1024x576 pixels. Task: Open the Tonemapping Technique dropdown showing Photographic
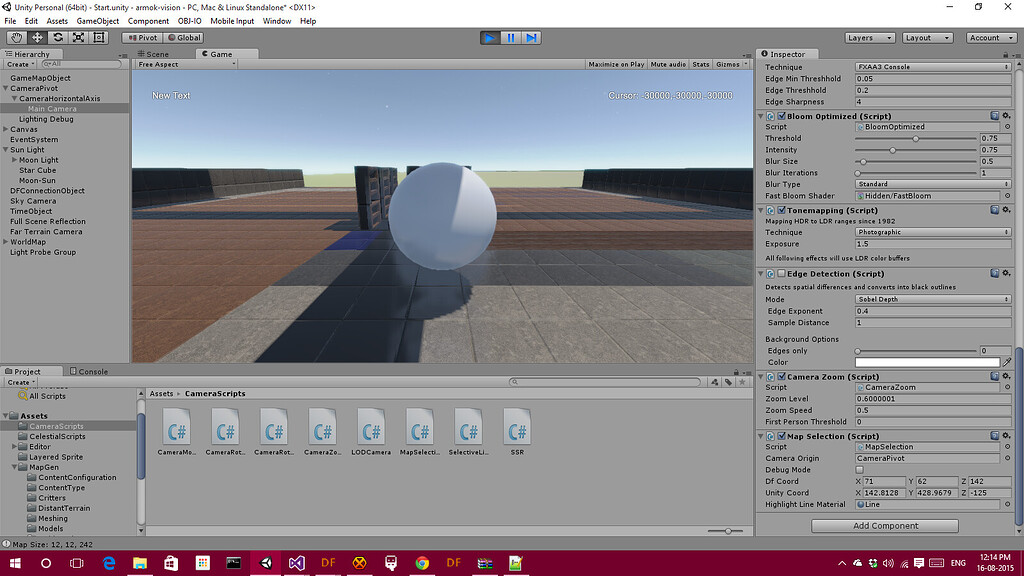932,232
